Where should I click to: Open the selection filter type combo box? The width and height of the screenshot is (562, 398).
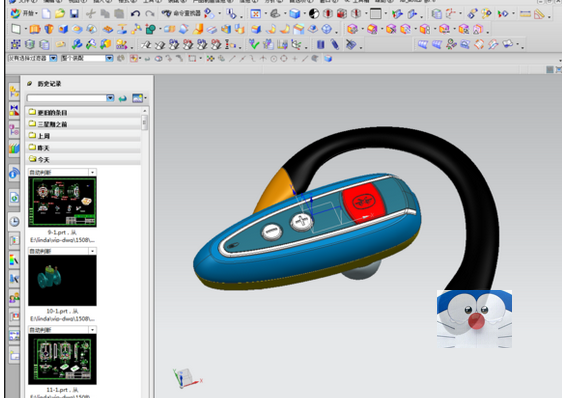pos(32,58)
